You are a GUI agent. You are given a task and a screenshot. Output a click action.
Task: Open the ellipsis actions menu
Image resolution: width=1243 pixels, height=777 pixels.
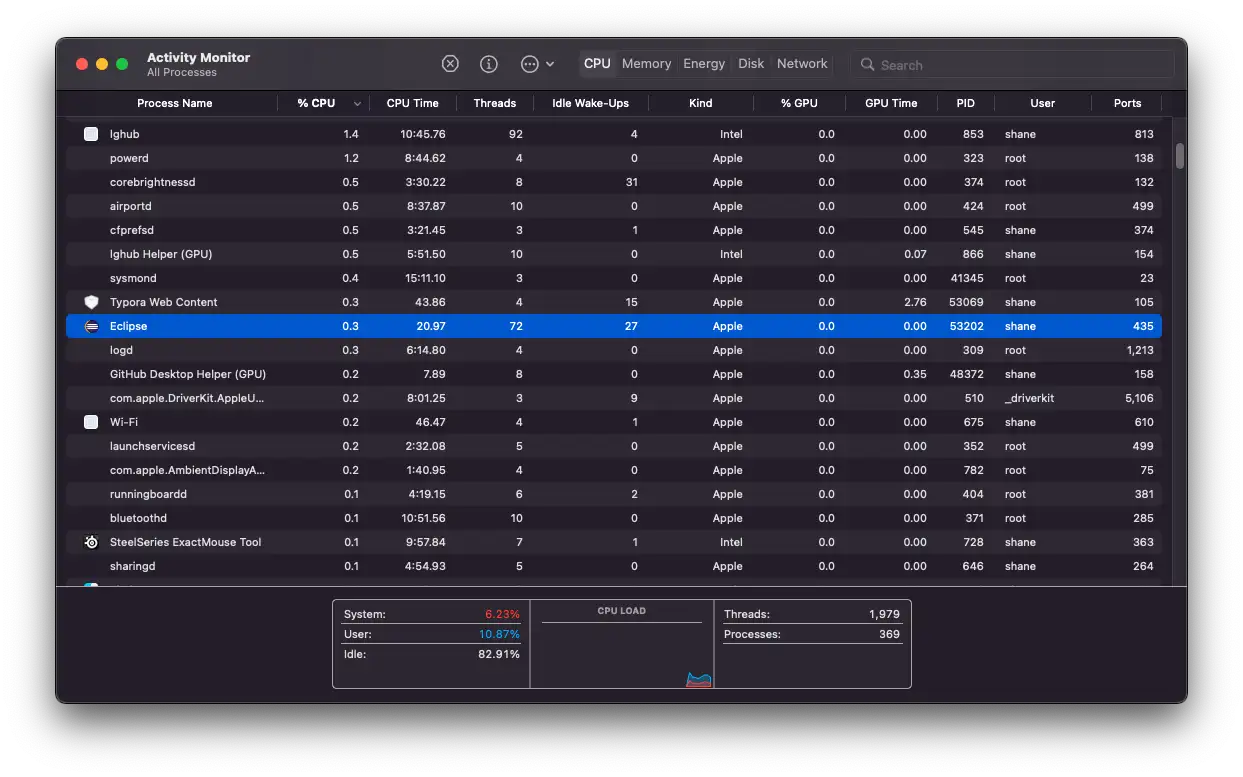tap(537, 64)
